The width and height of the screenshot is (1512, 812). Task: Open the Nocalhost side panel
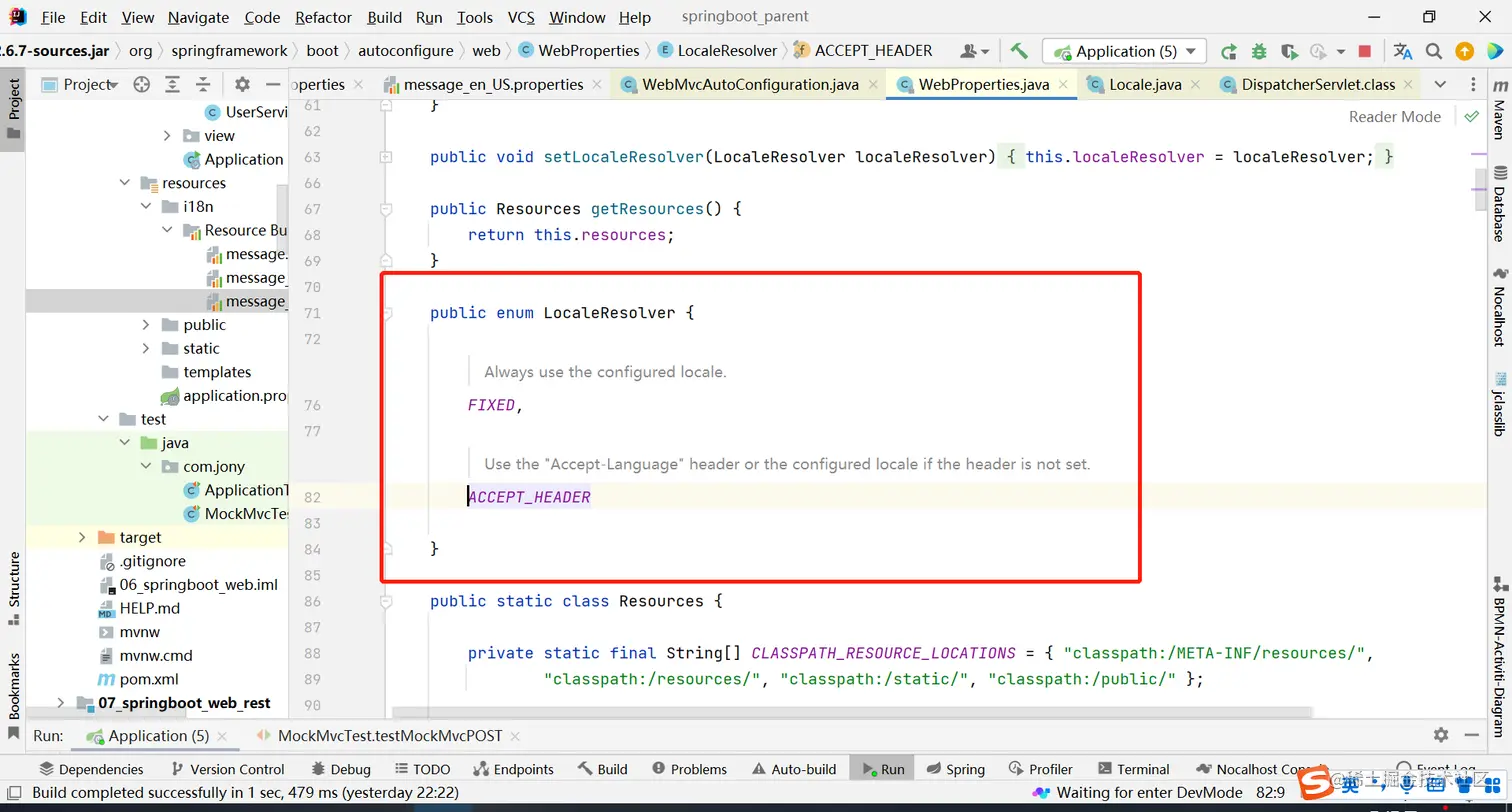click(x=1499, y=307)
